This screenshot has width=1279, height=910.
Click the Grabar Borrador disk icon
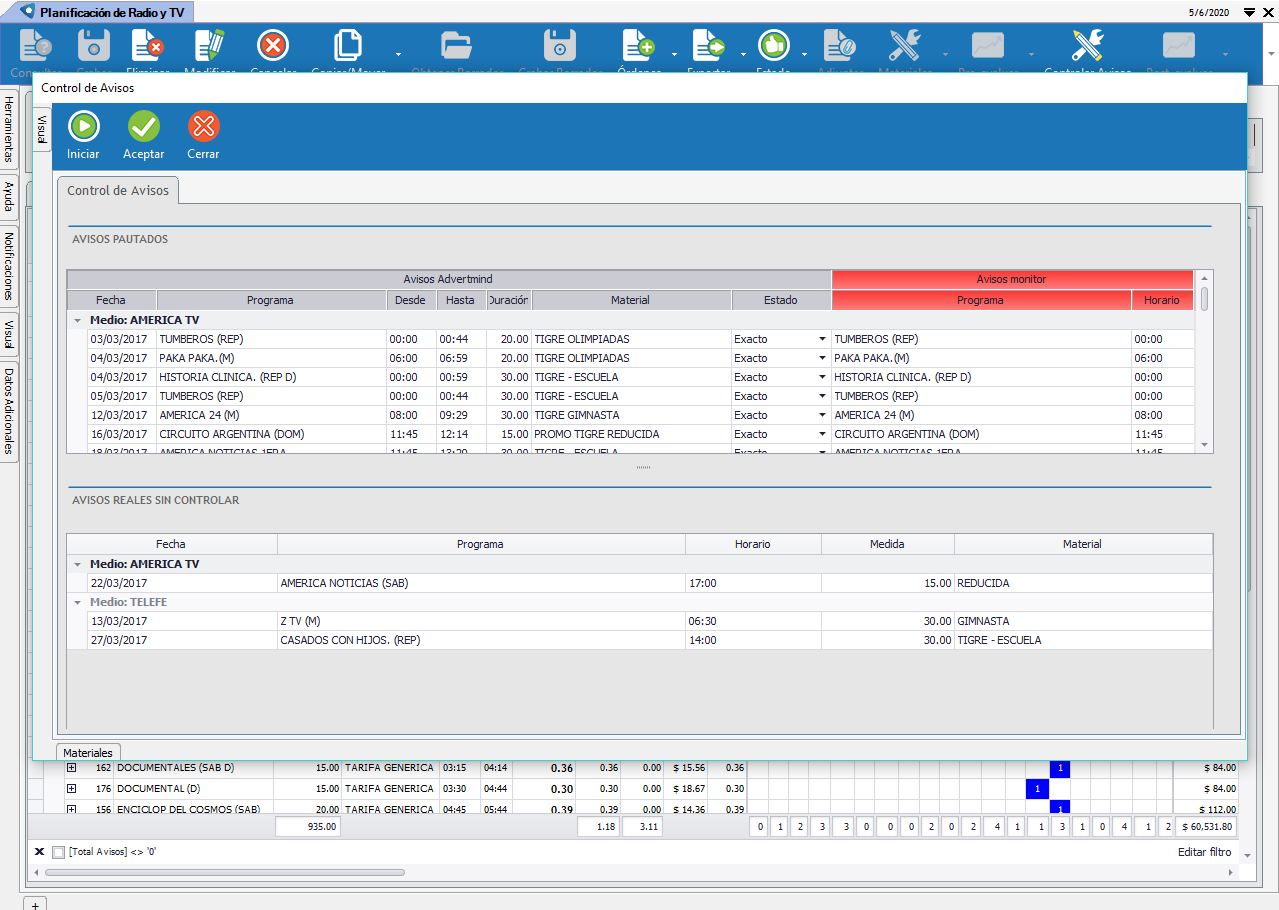point(559,46)
